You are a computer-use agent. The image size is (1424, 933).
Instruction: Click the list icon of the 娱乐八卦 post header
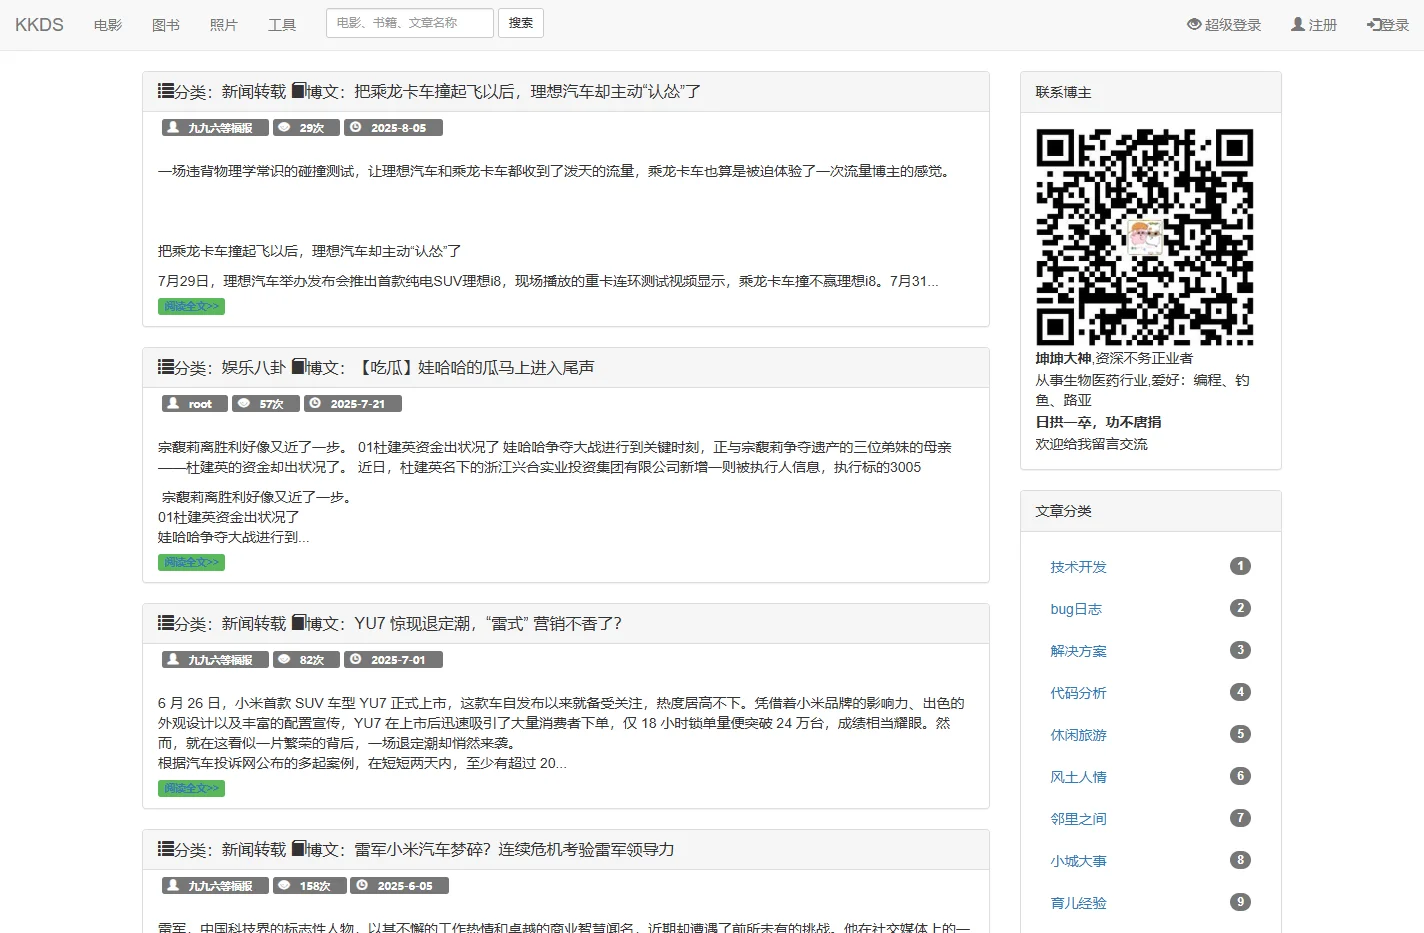point(166,367)
